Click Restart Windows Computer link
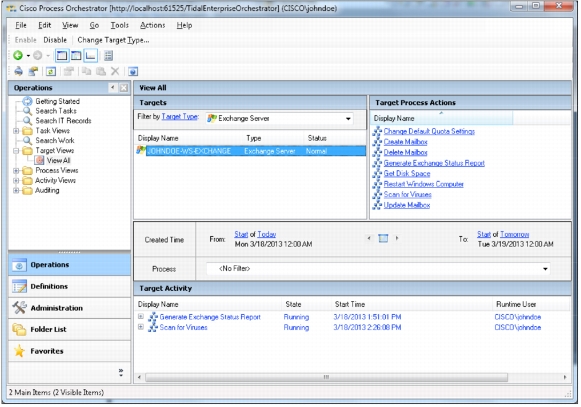This screenshot has width=581, height=407. click(424, 184)
